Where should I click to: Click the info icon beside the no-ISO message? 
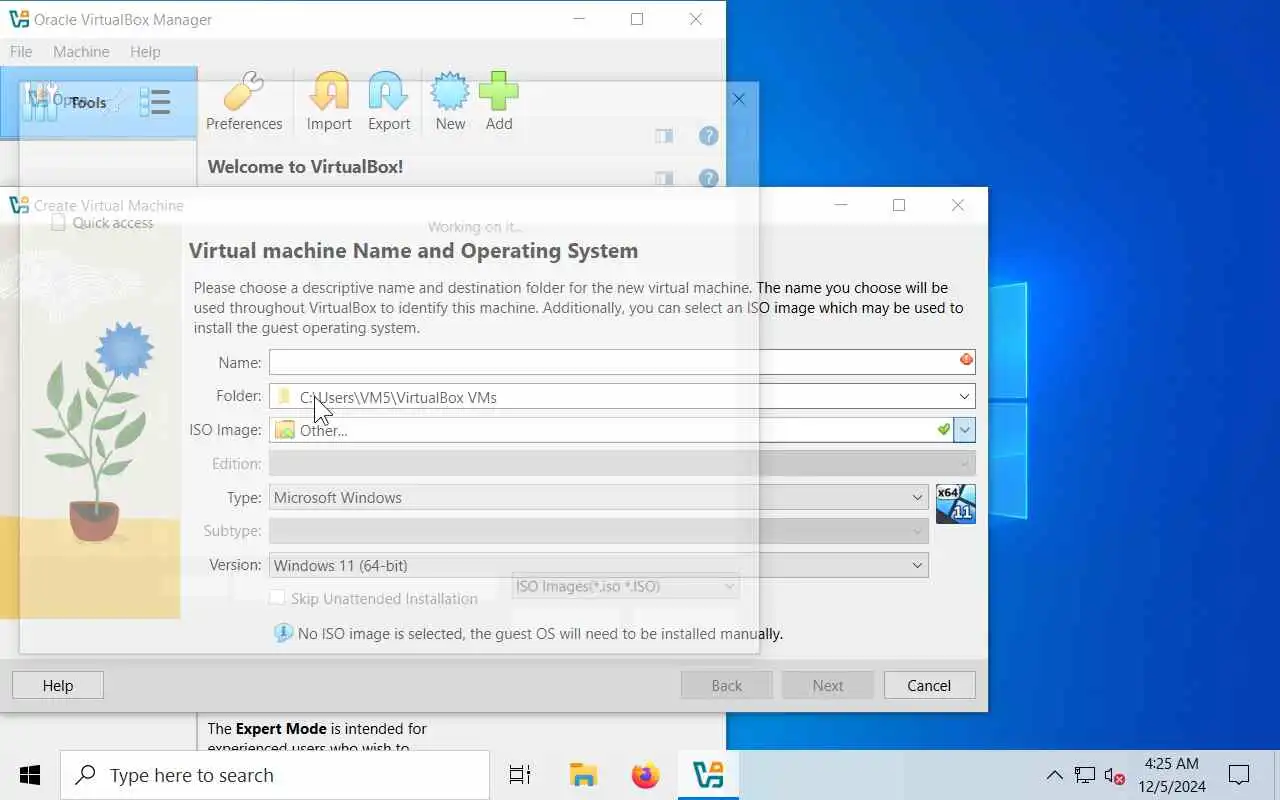(283, 633)
